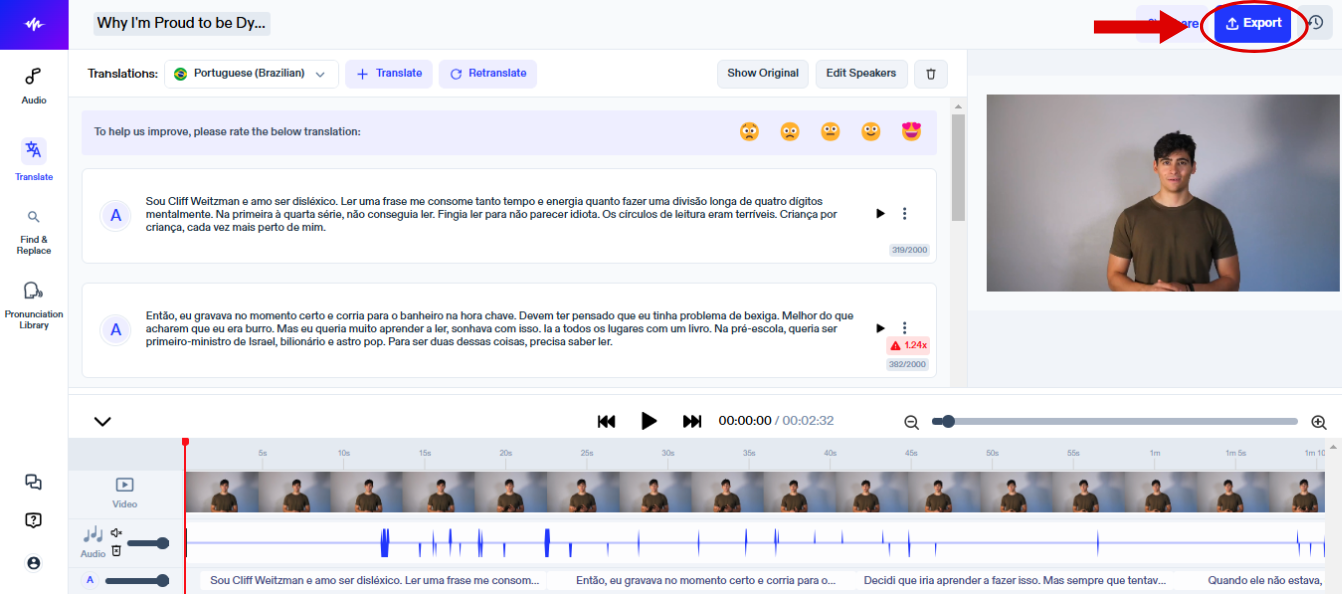Click the blue Export button

click(1252, 24)
